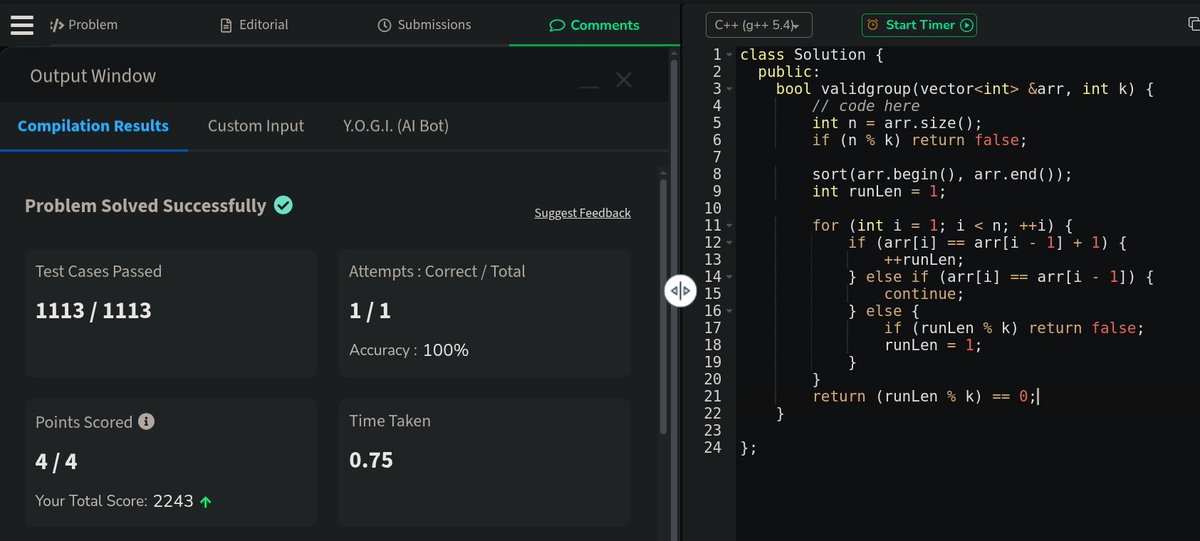The width and height of the screenshot is (1200, 541).
Task: Click the '1 / 1' attempts value
Action: pyautogui.click(x=370, y=311)
